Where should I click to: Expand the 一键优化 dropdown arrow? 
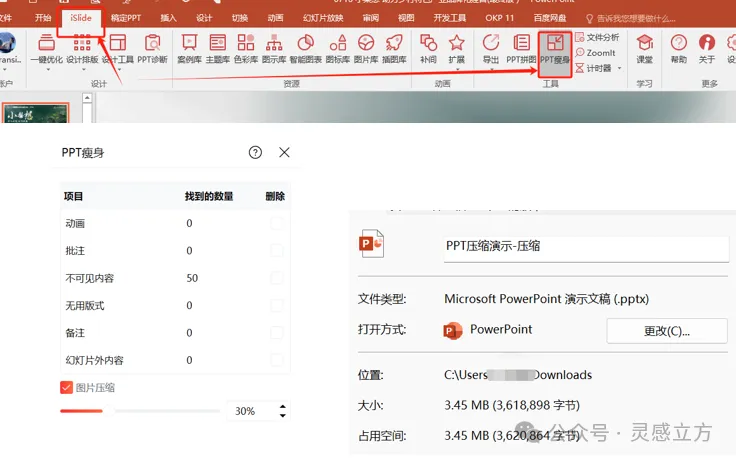point(48,70)
